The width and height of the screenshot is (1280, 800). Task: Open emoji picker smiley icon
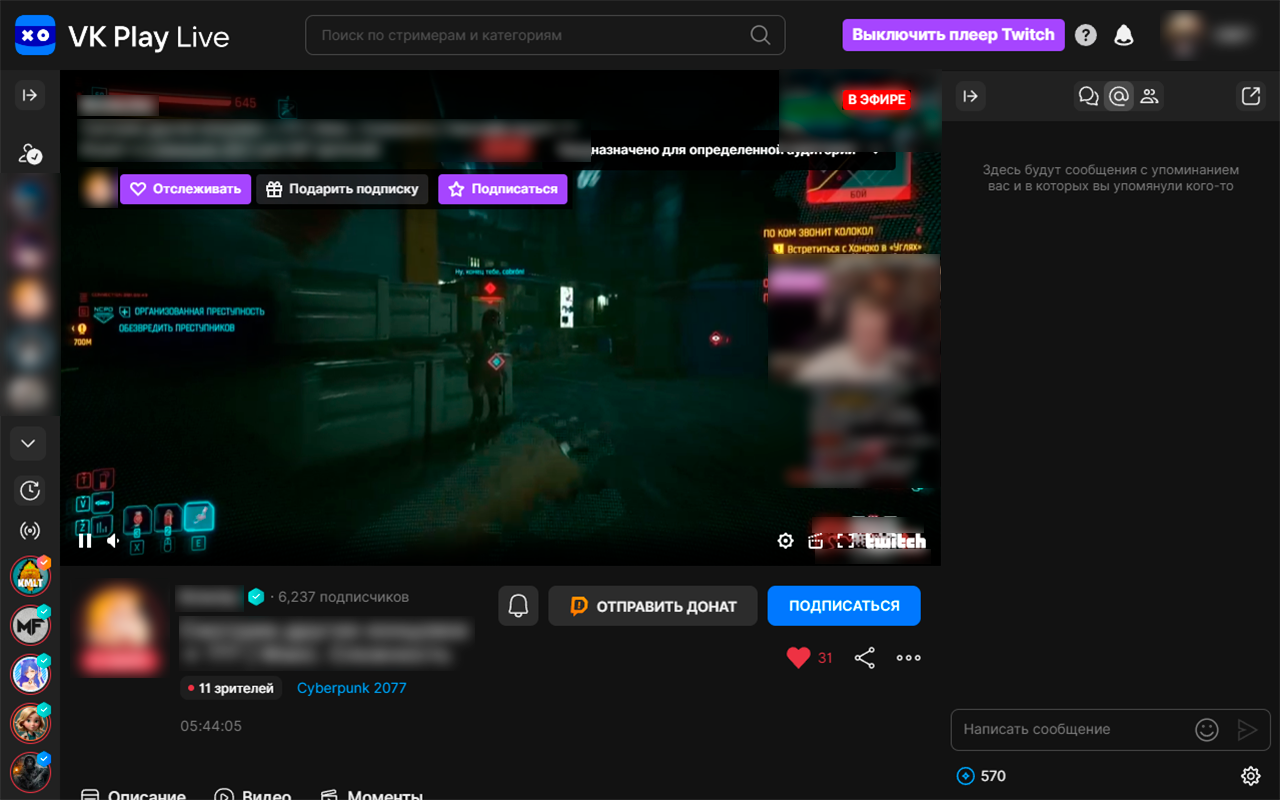tap(1207, 730)
